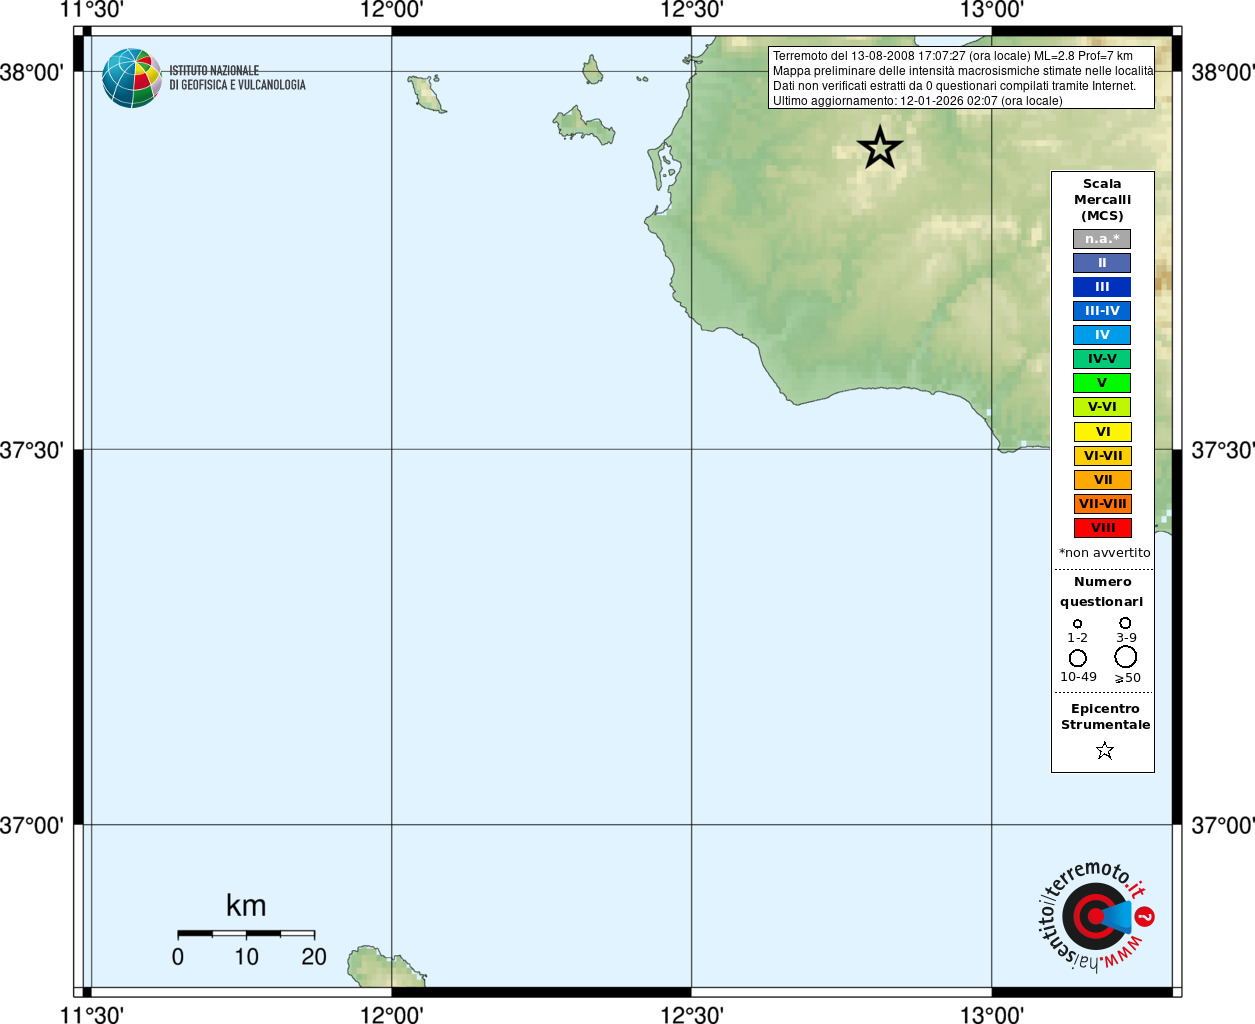The image size is (1255, 1024).
Task: Click the ≥50 questionnaires circle symbol
Action: click(x=1126, y=657)
